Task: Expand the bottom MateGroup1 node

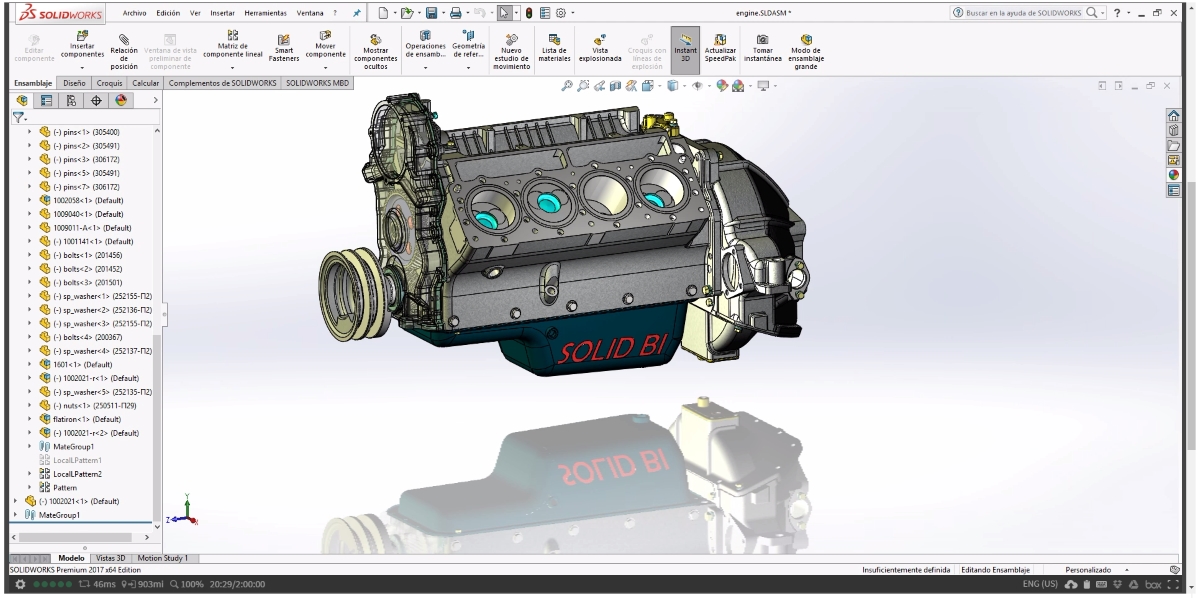Action: 16,515
